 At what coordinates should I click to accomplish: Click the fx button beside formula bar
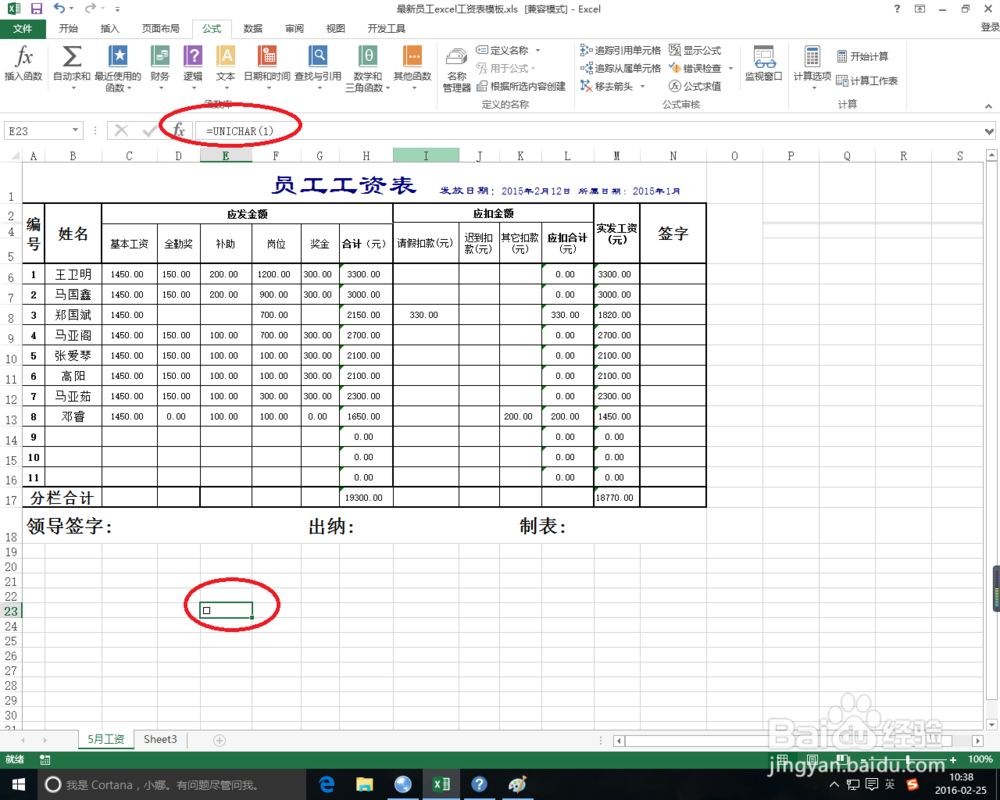tap(179, 131)
